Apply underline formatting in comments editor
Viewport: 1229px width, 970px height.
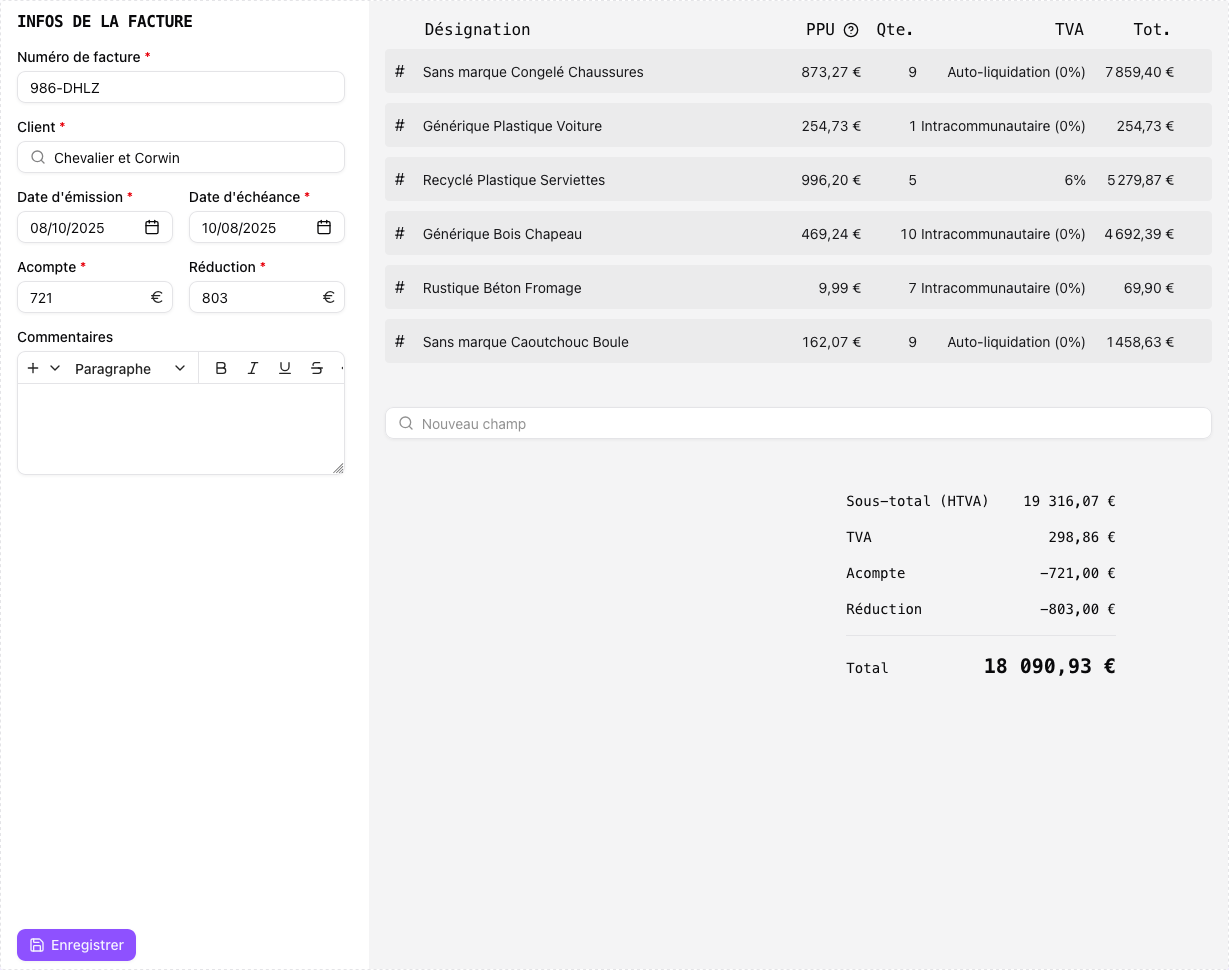pyautogui.click(x=285, y=368)
